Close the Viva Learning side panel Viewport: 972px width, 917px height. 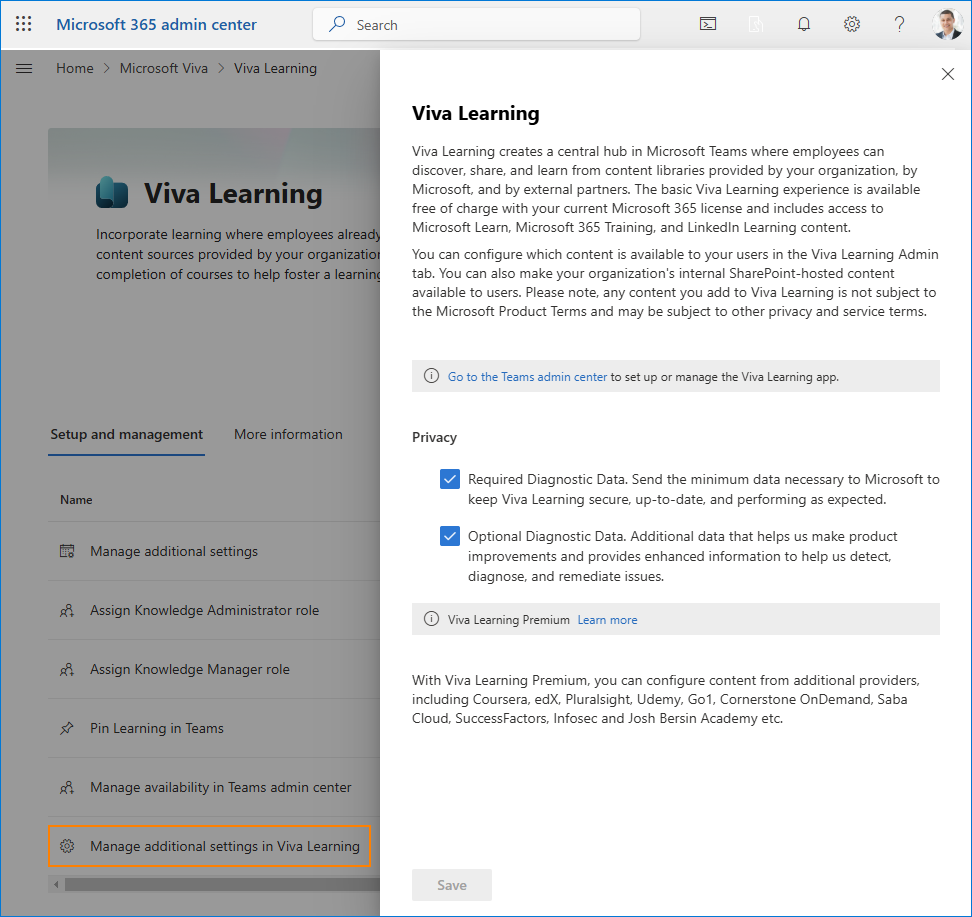click(x=948, y=74)
